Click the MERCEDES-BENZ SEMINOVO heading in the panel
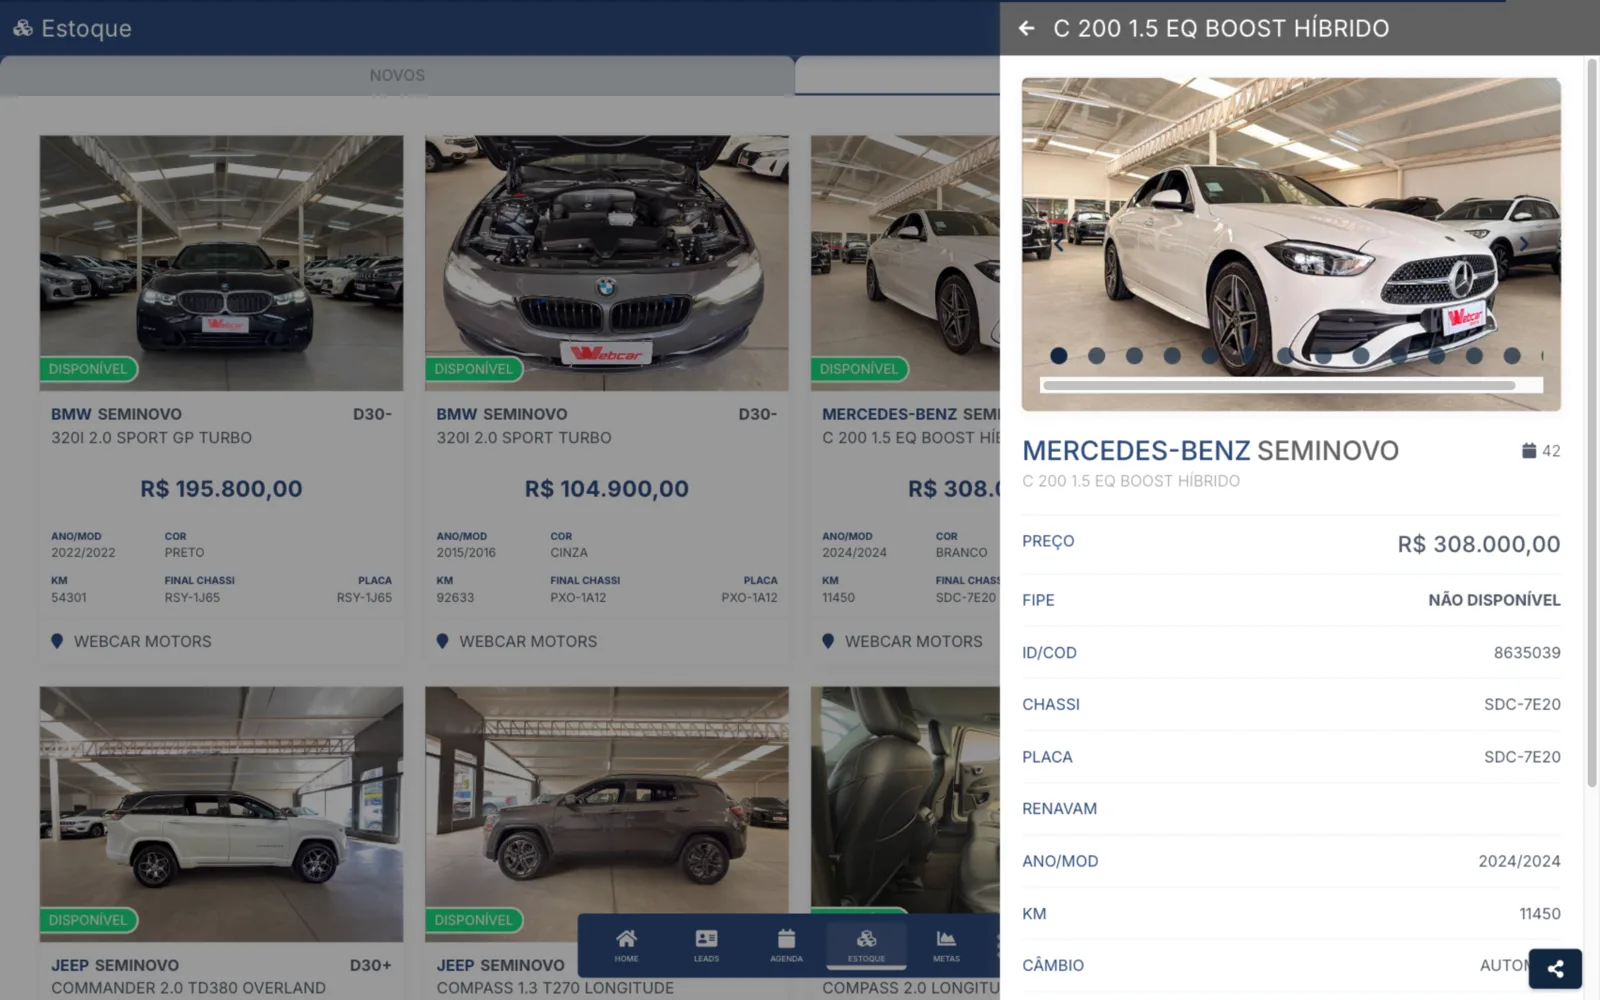The width and height of the screenshot is (1600, 1000). tap(1210, 451)
